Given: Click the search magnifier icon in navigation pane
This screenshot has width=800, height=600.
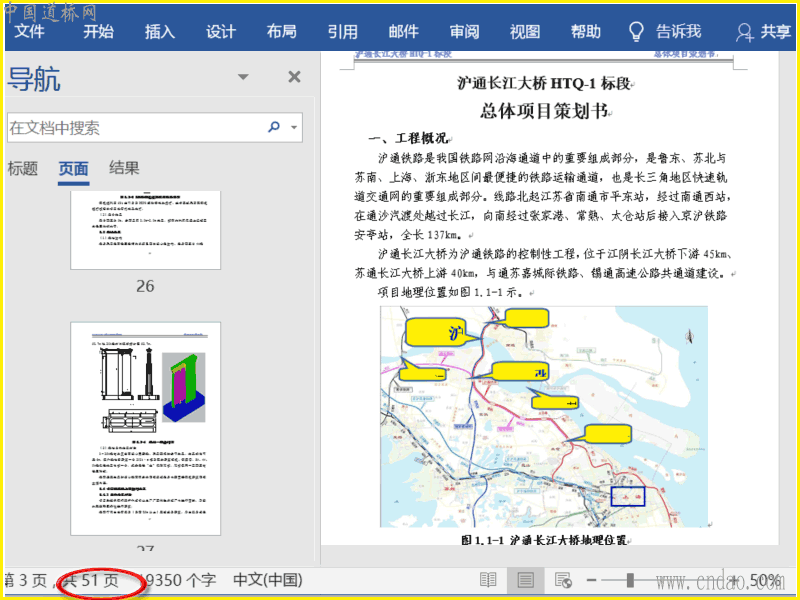Looking at the screenshot, I should click(x=274, y=128).
